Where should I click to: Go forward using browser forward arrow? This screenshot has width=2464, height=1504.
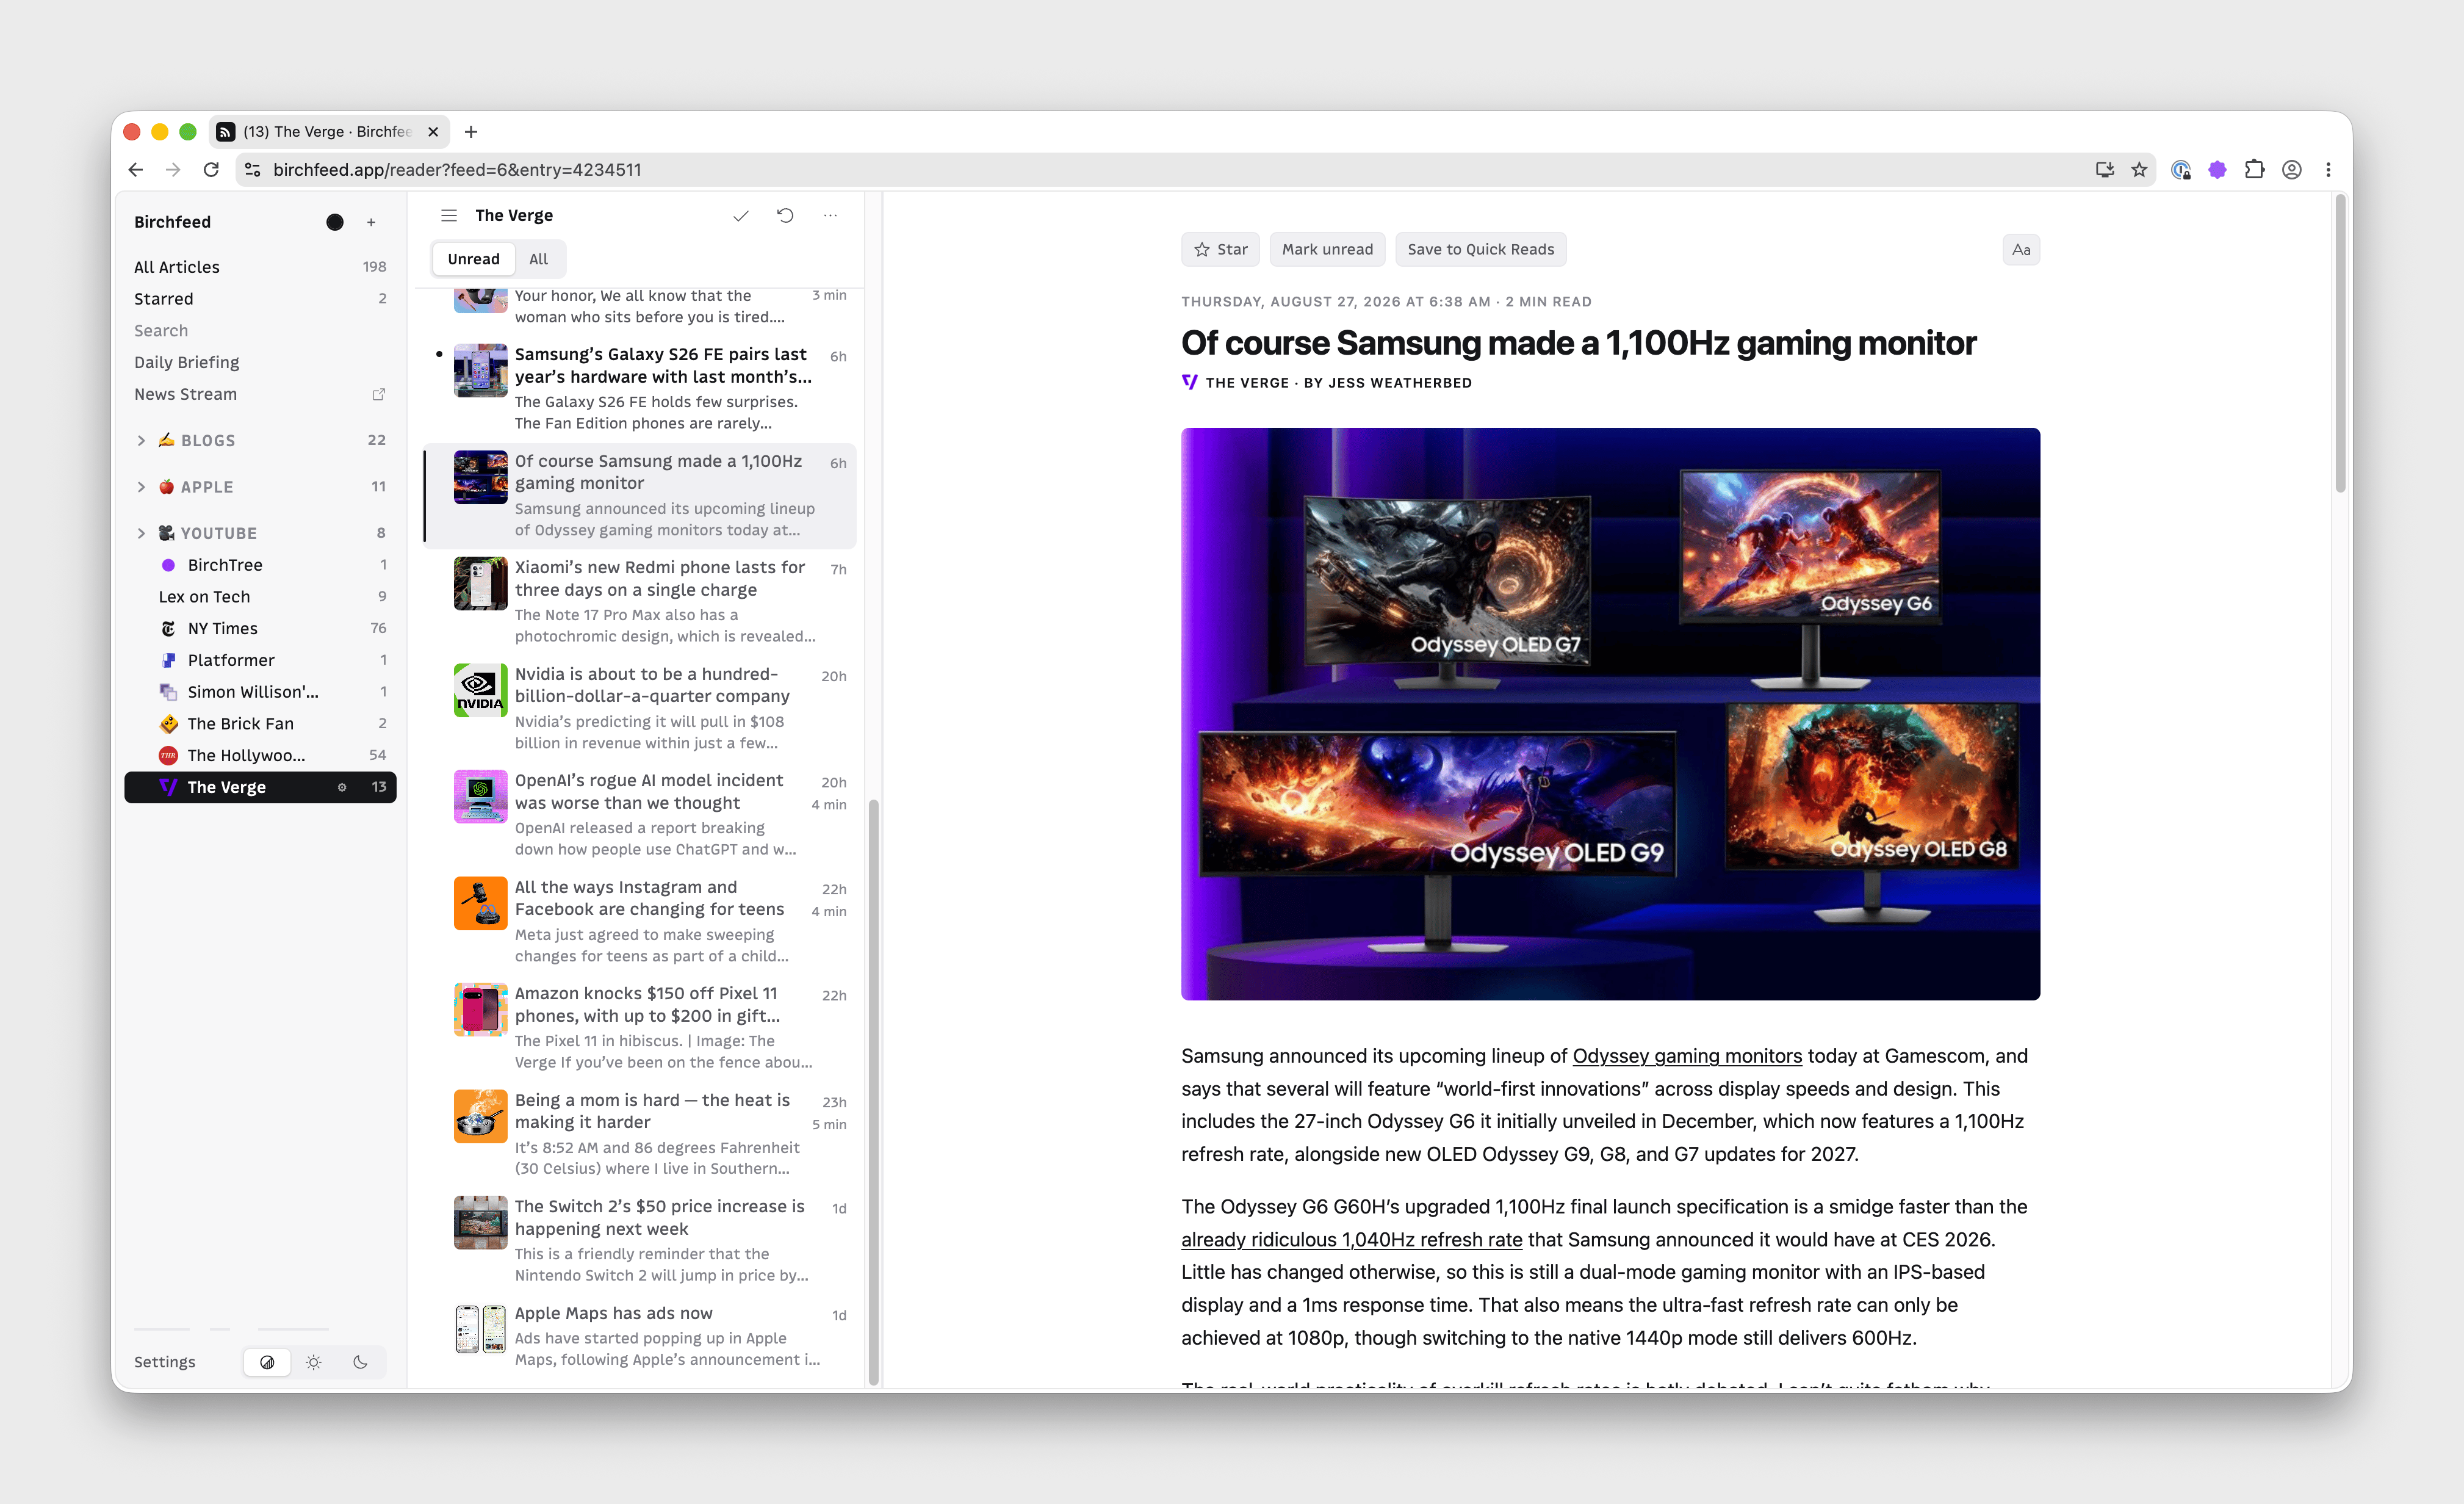coord(173,170)
